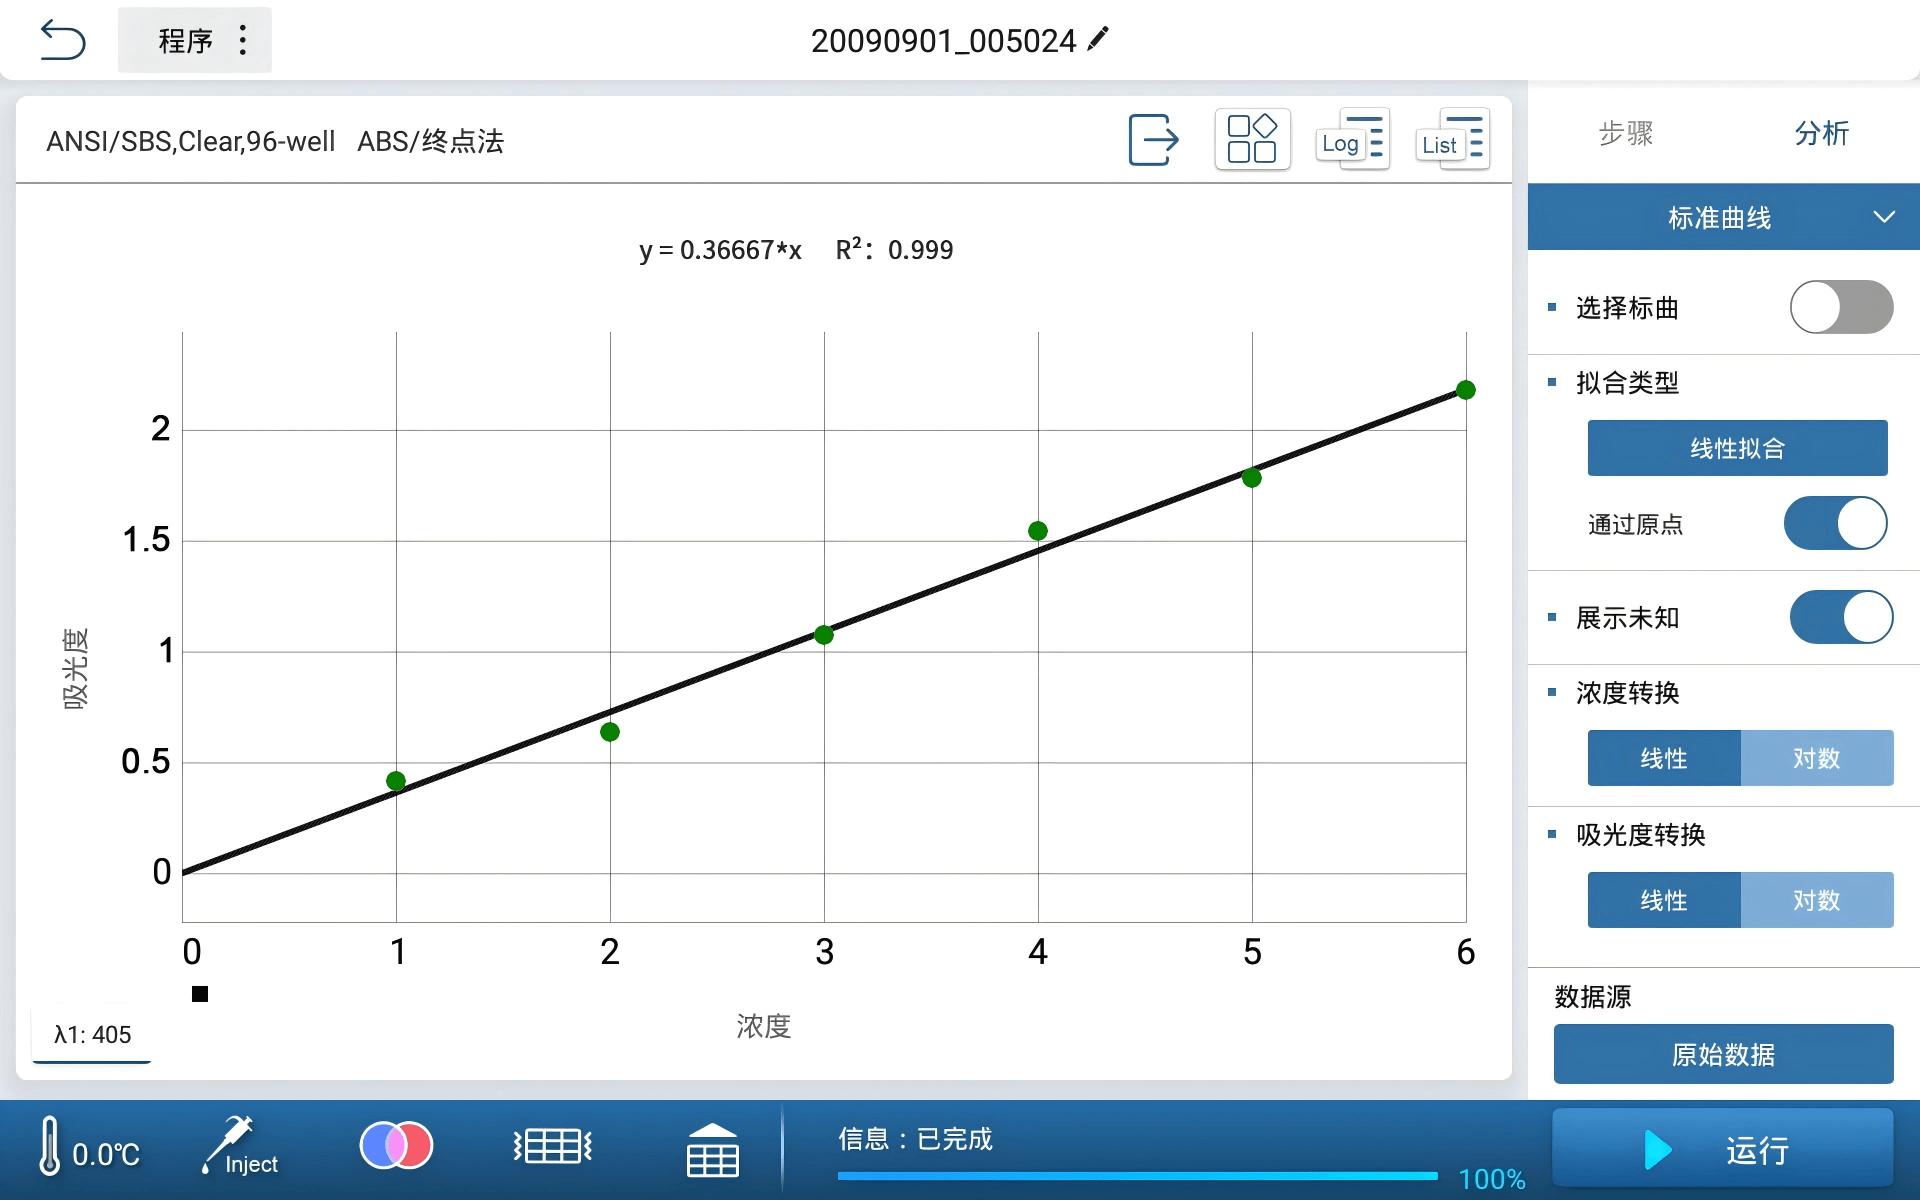Open the plate layout shapes icon
The width and height of the screenshot is (1920, 1200).
pos(1252,139)
